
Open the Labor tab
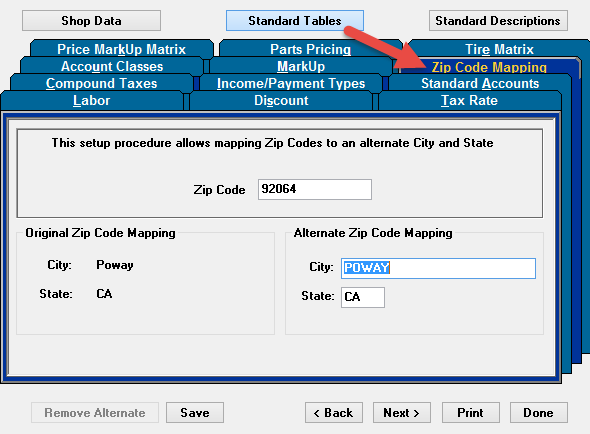click(x=91, y=101)
